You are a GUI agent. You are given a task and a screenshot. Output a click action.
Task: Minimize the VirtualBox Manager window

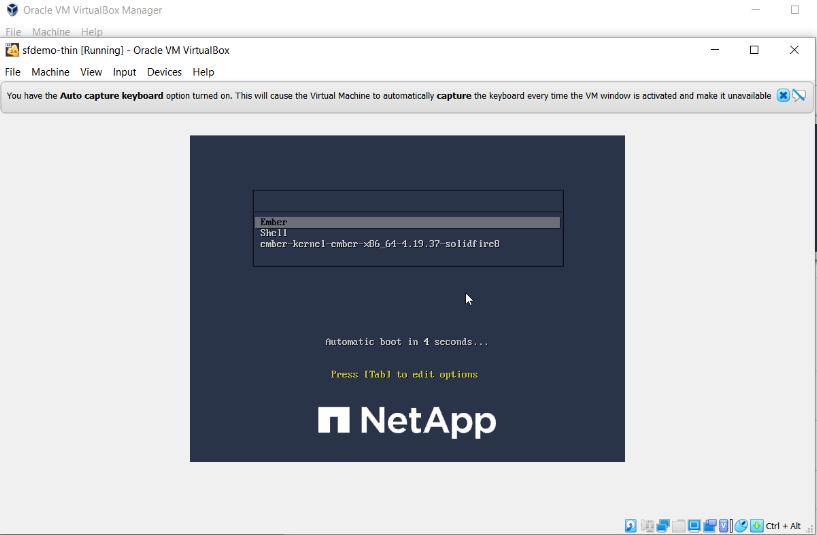point(756,10)
